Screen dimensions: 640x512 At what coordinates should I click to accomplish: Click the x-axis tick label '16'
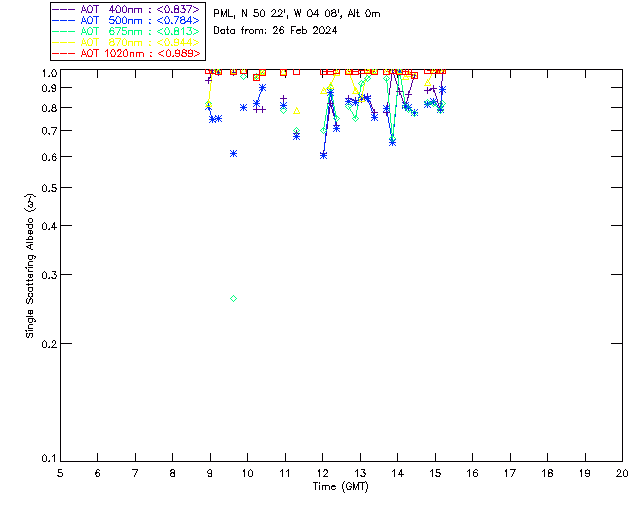473,473
